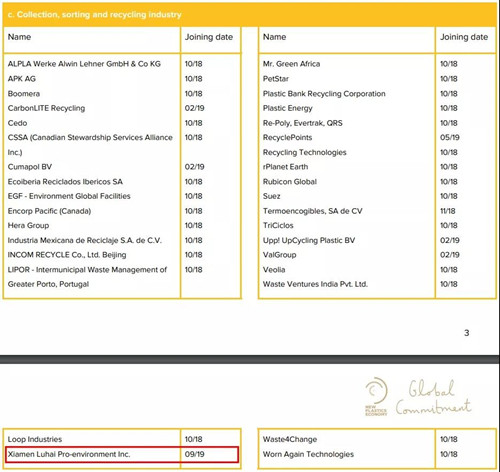Viewport: 500px width, 472px height.
Task: Select the '02/19' date beside CarbonLITE Recycling
Action: pos(195,108)
